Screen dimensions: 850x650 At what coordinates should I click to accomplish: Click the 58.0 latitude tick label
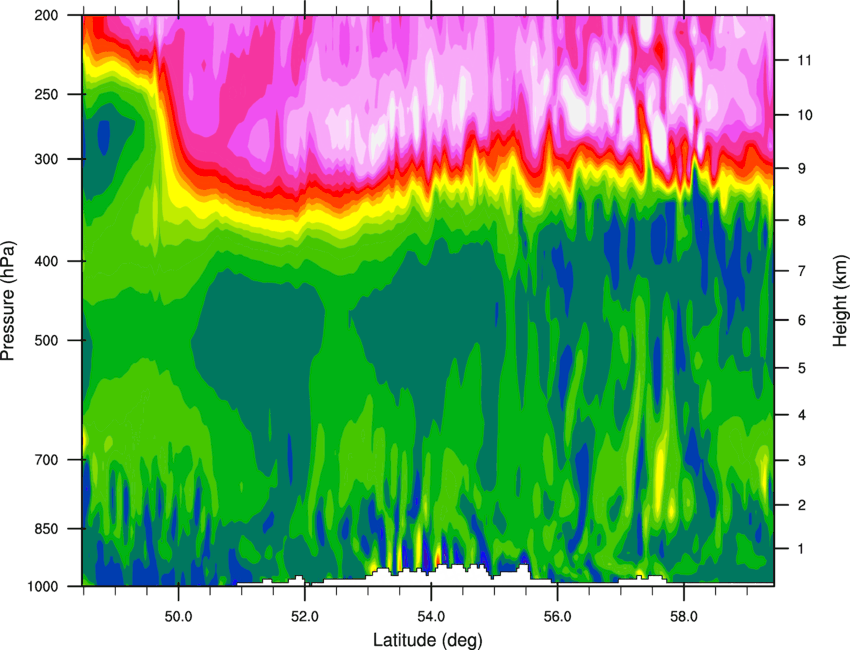coord(684,617)
